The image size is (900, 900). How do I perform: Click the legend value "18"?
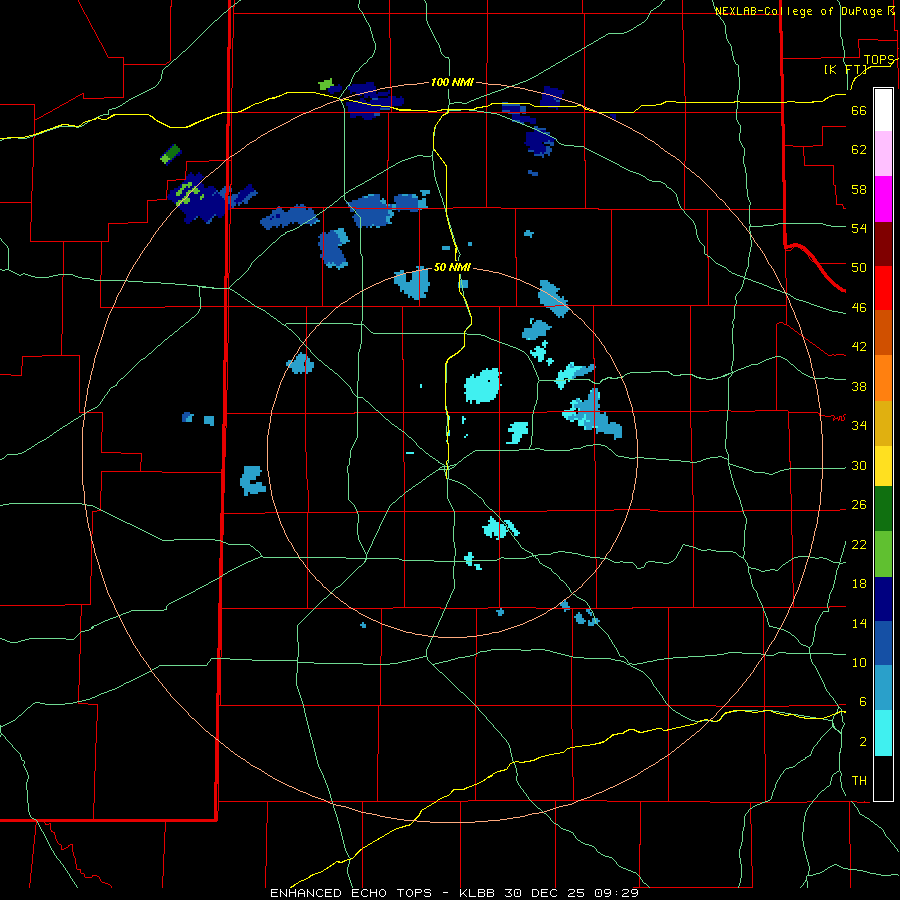pos(859,584)
